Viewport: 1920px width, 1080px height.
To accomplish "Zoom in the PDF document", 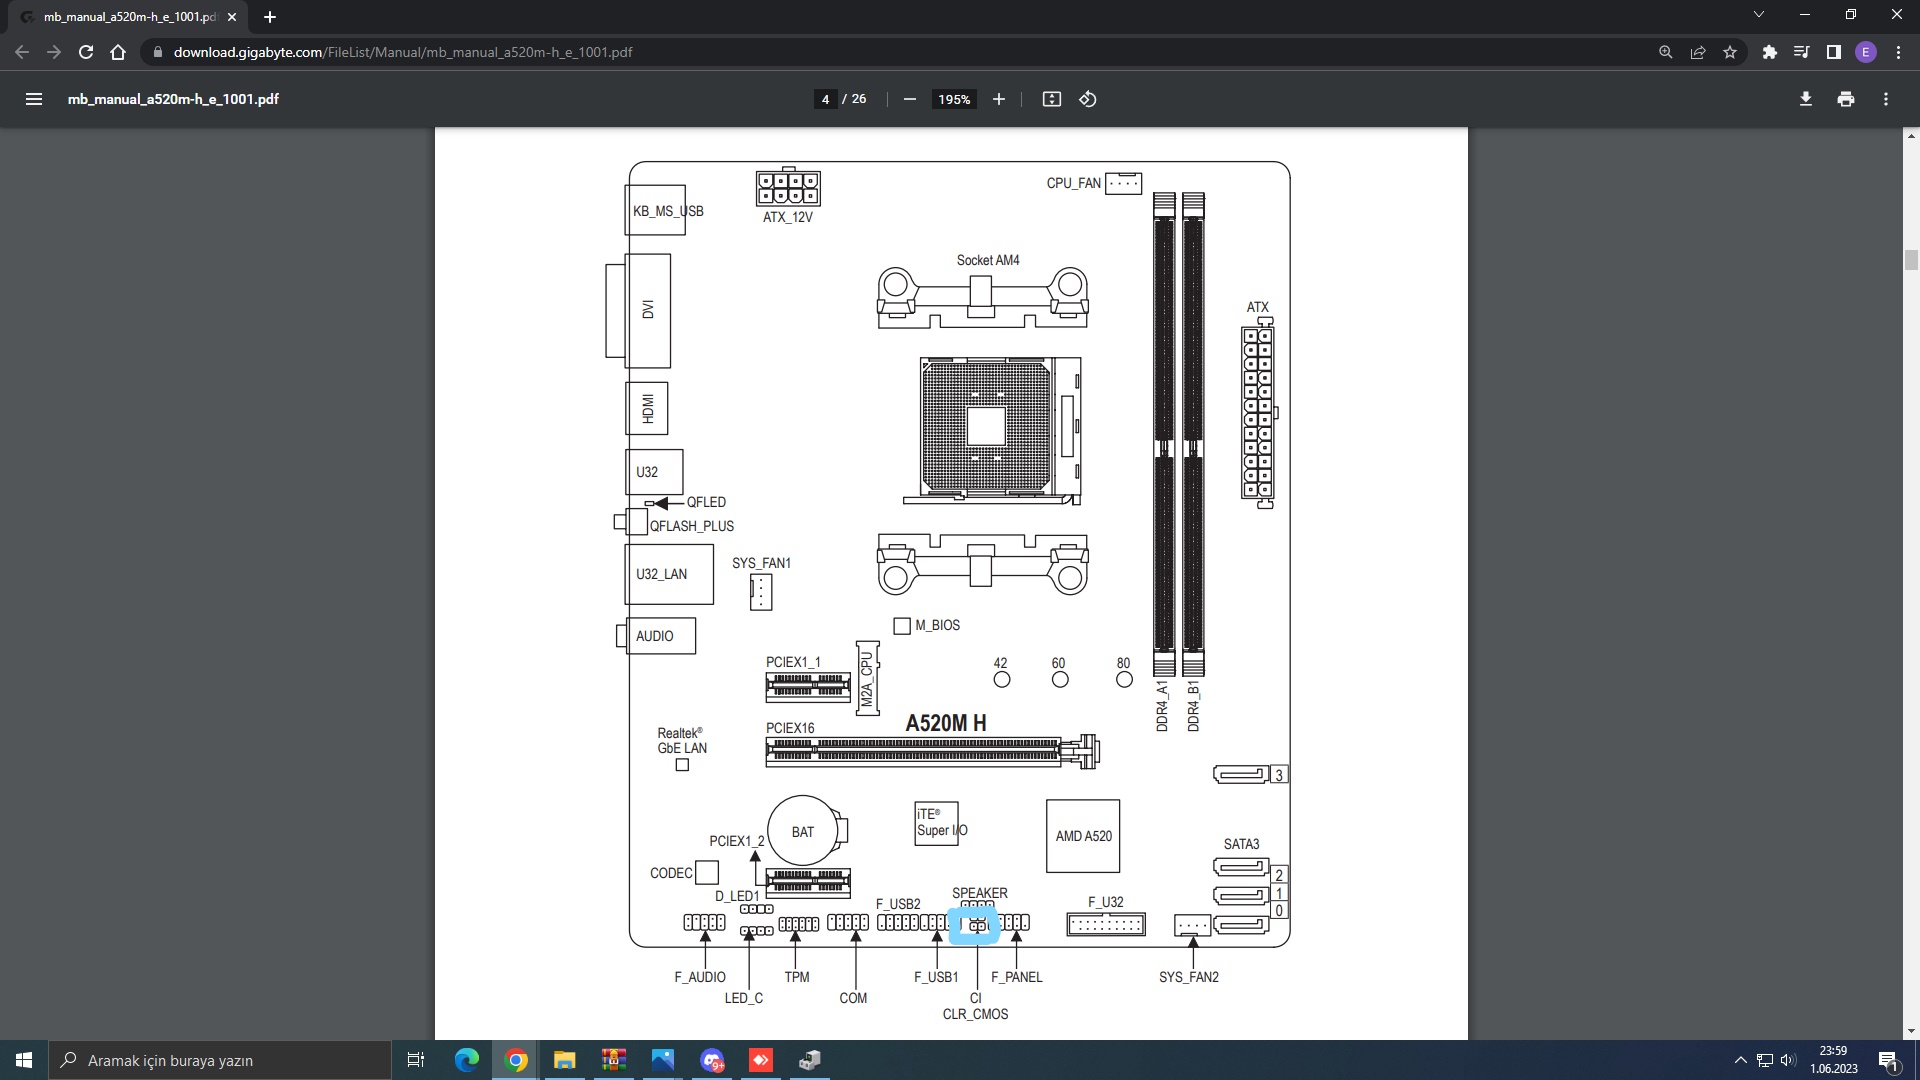I will pos(998,99).
